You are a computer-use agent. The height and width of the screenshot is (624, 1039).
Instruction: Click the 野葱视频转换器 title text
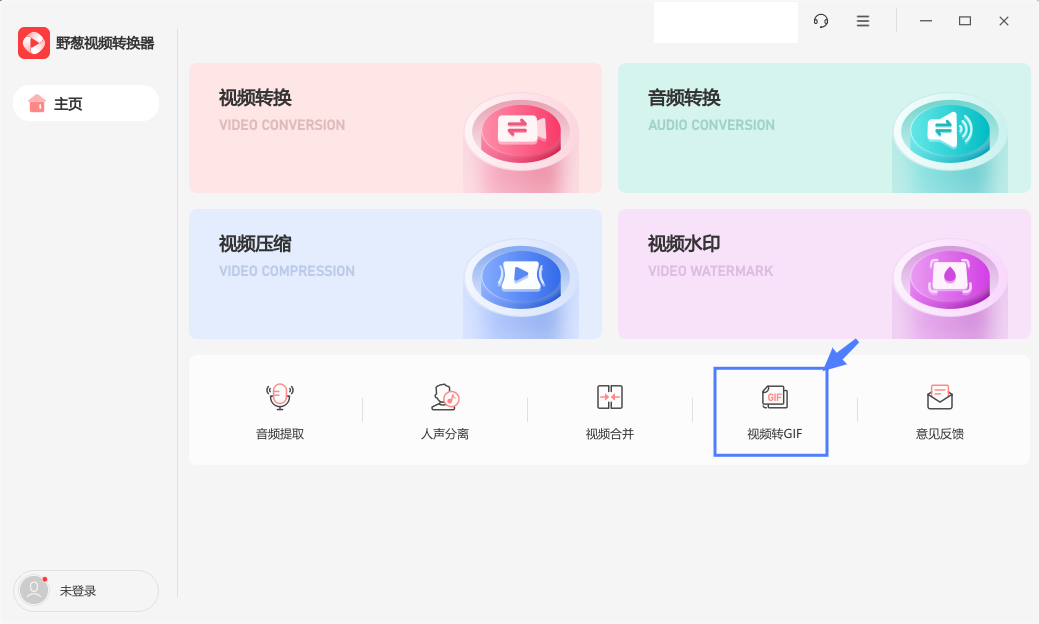click(105, 43)
